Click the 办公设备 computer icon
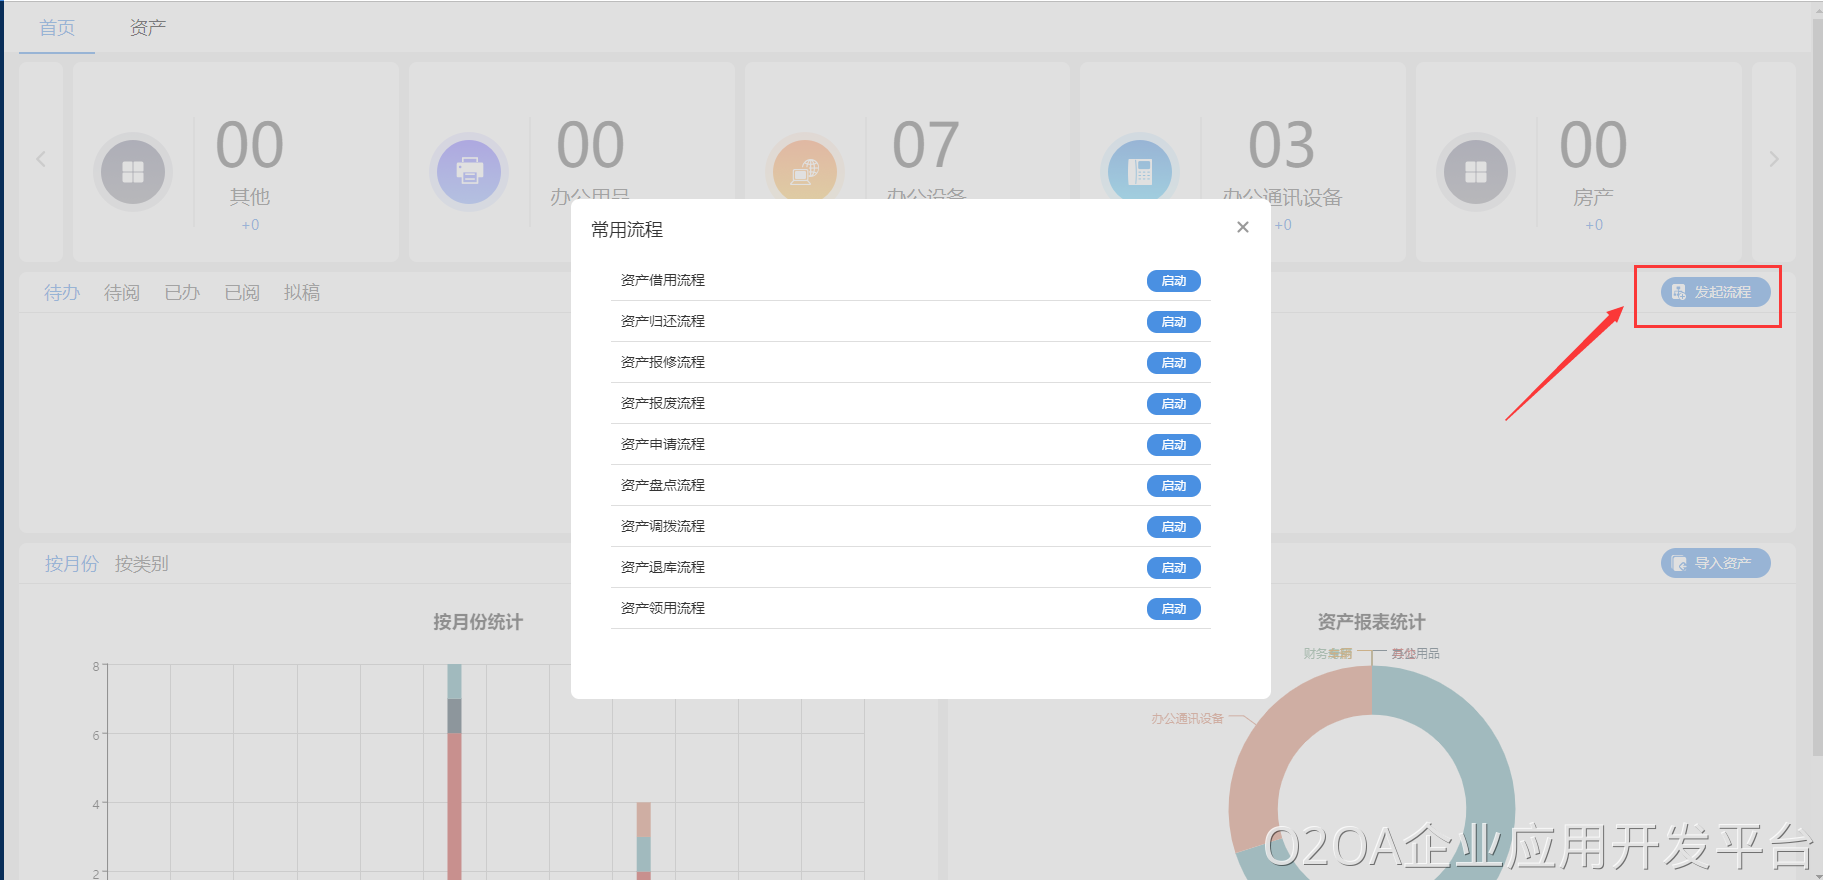This screenshot has height=880, width=1823. [804, 172]
